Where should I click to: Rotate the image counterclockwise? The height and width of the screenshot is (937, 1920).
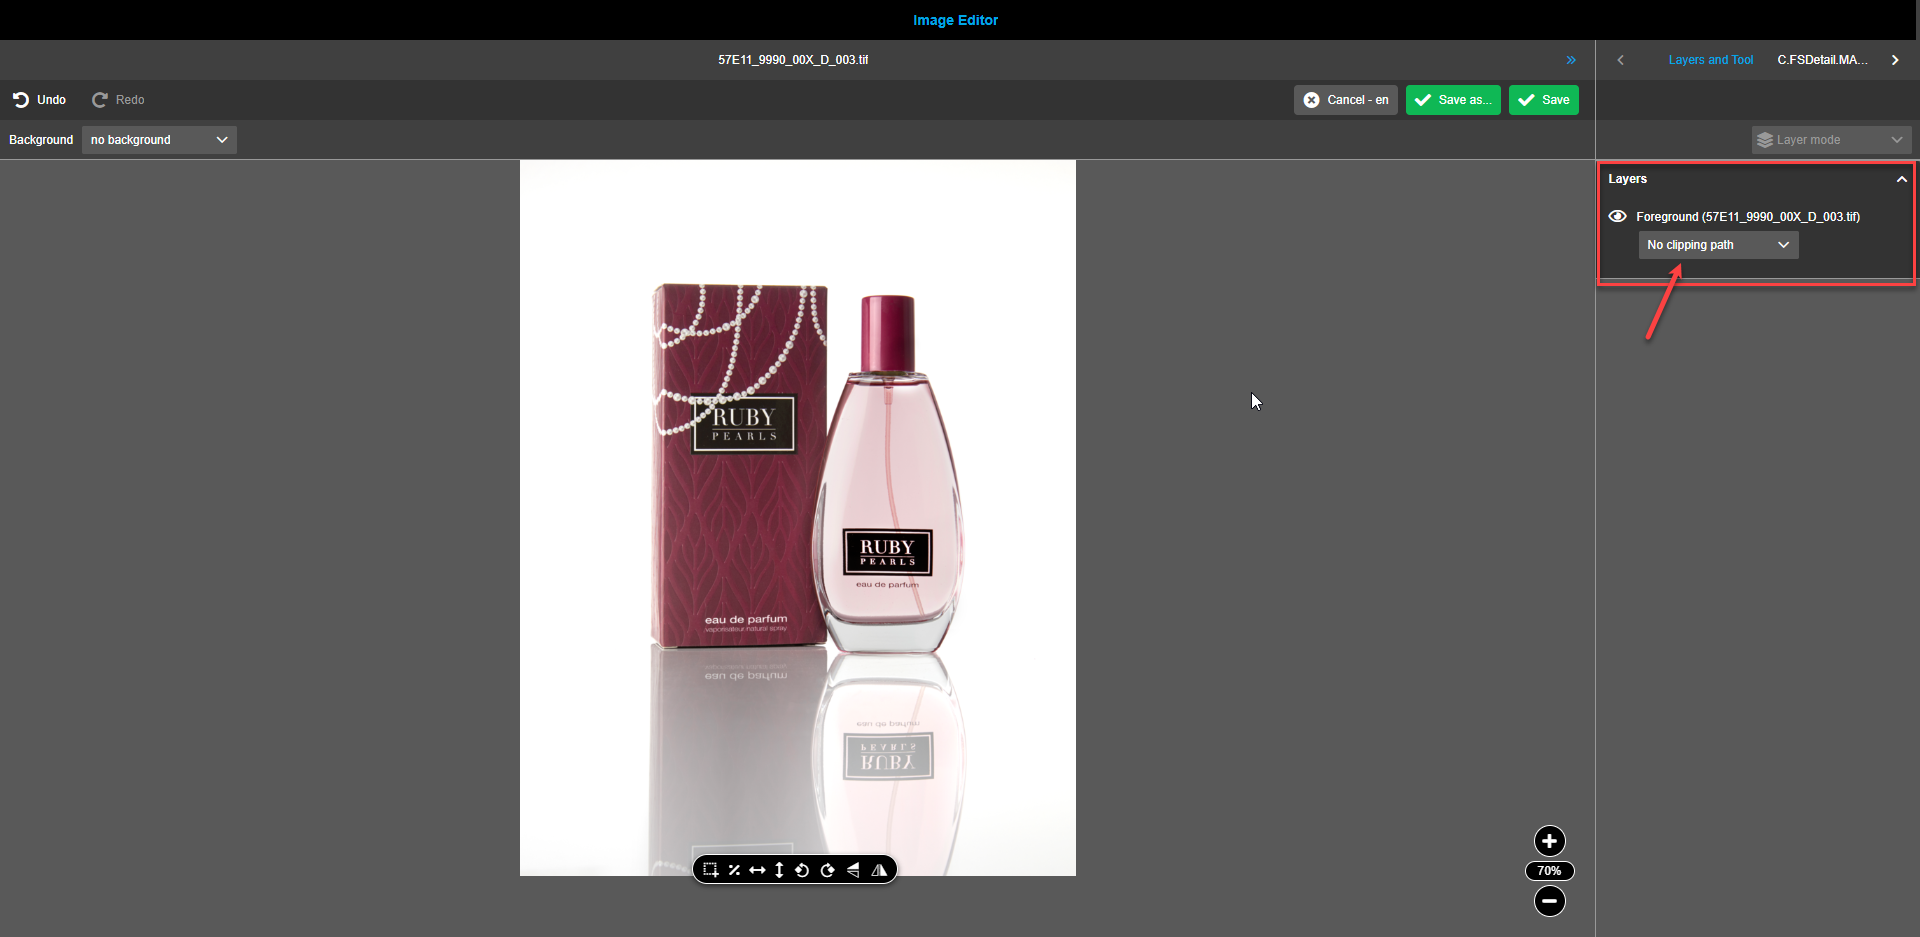click(x=803, y=869)
